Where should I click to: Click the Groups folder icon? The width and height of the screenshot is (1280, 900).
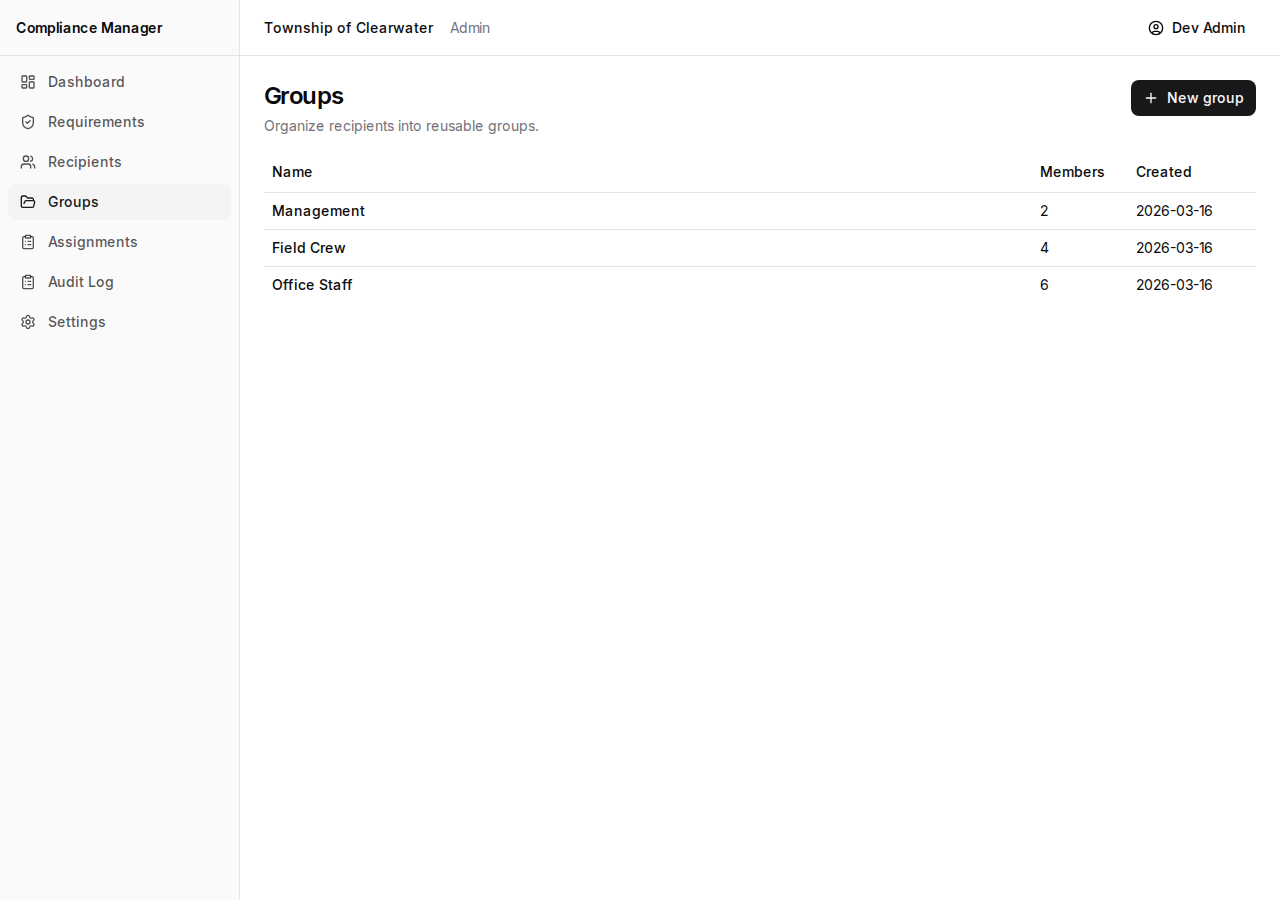28,202
